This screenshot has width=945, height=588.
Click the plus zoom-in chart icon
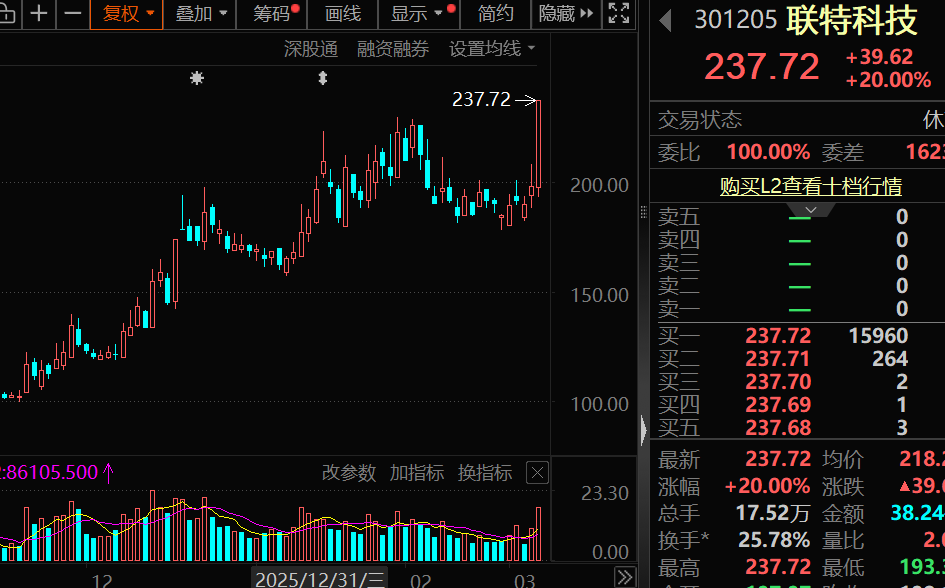[x=39, y=14]
